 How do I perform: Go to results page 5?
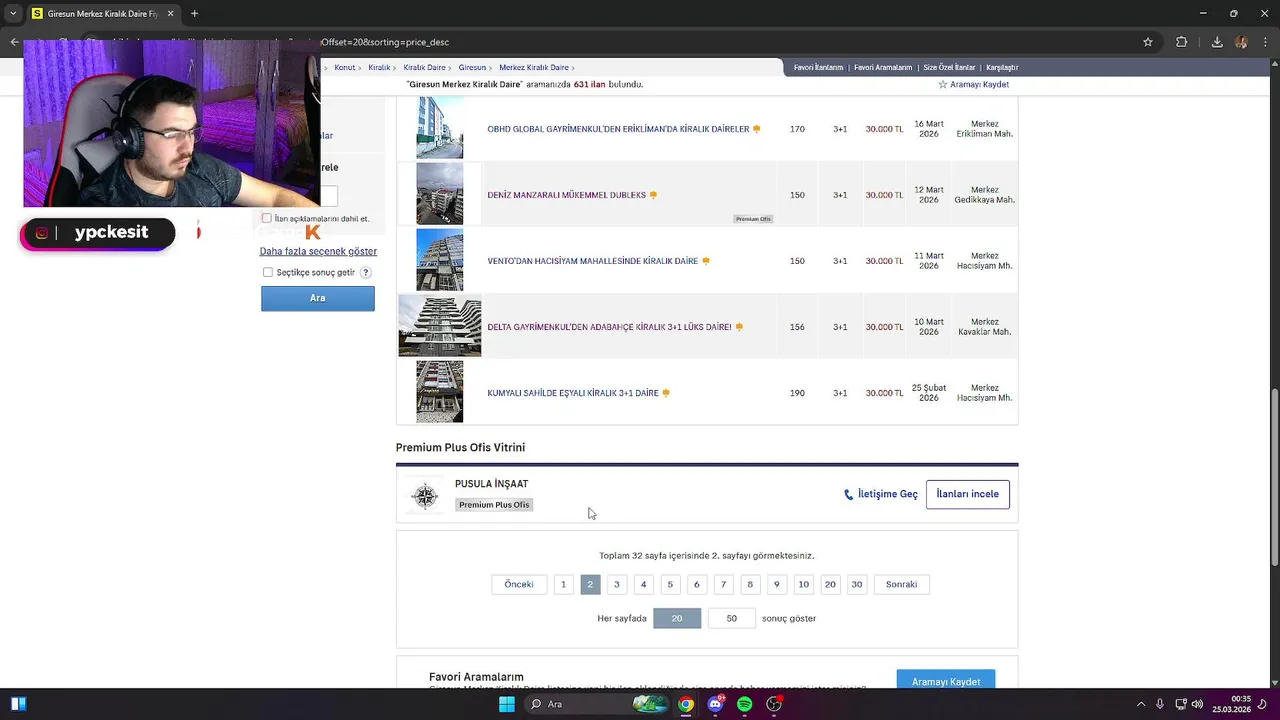670,584
